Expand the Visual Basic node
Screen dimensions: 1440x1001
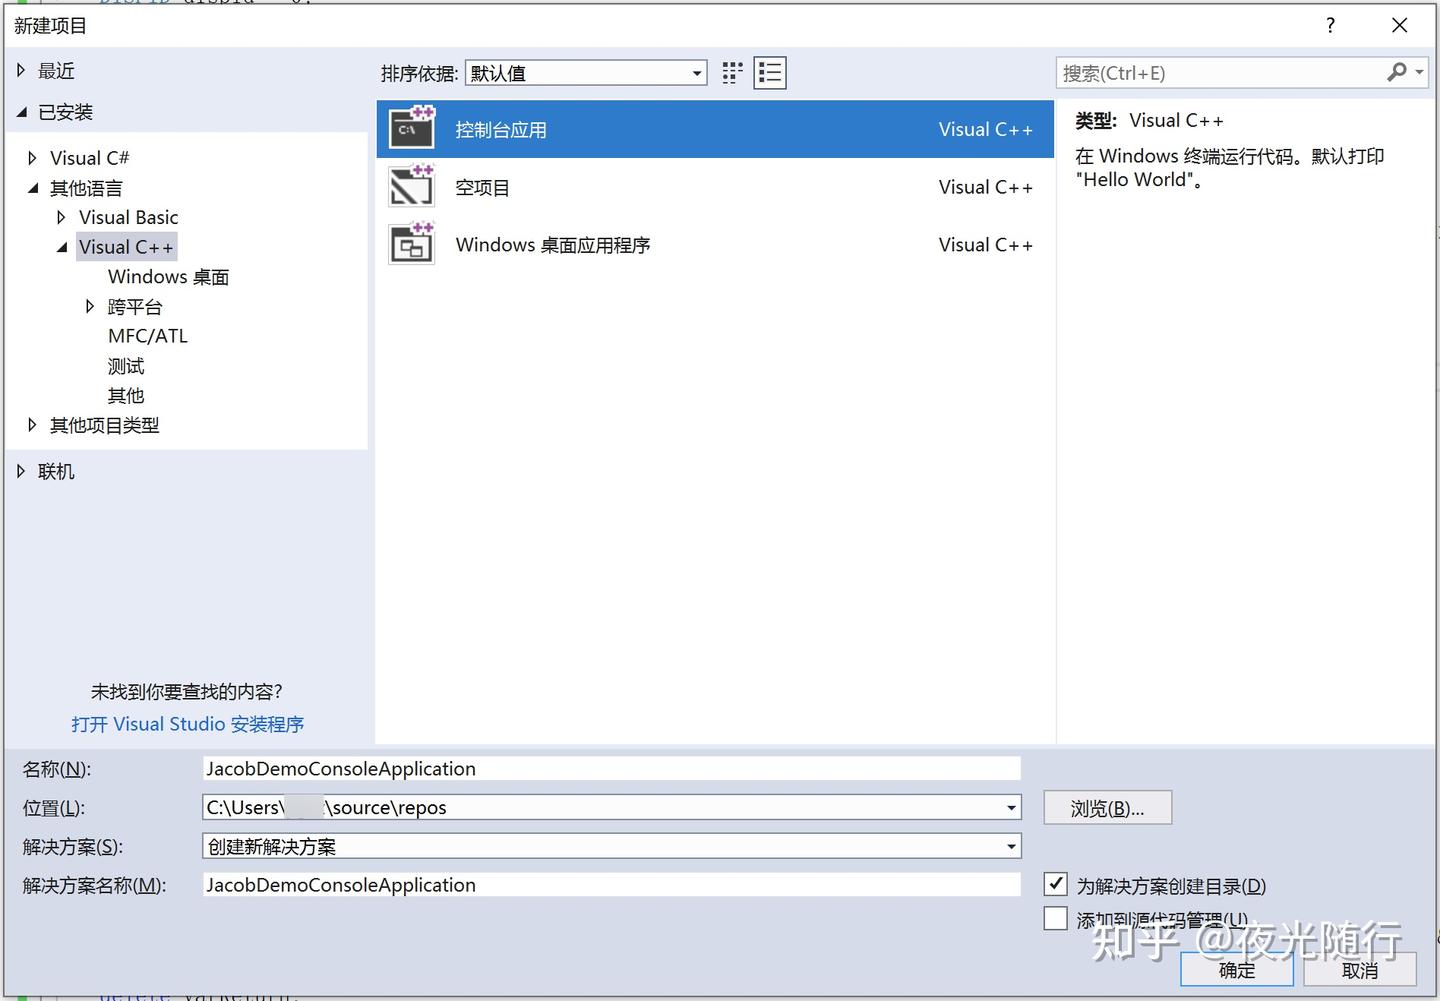click(62, 217)
